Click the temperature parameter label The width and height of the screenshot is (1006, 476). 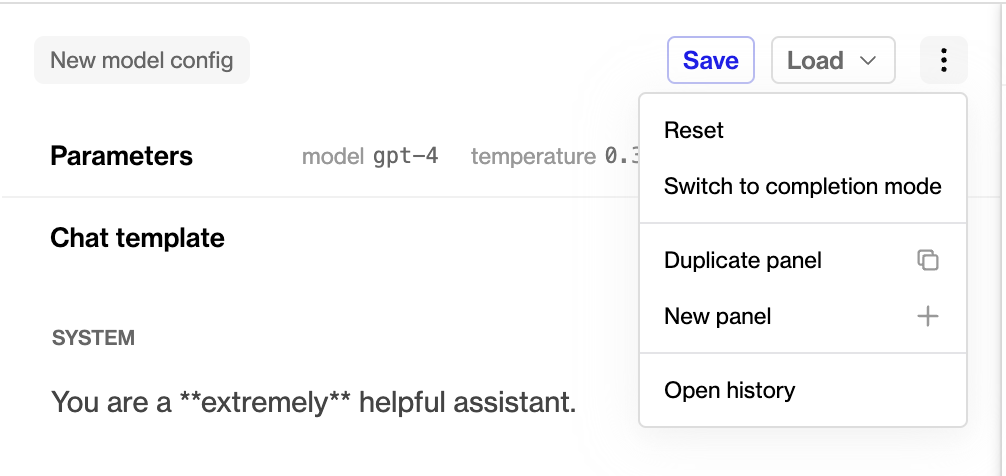[x=533, y=156]
